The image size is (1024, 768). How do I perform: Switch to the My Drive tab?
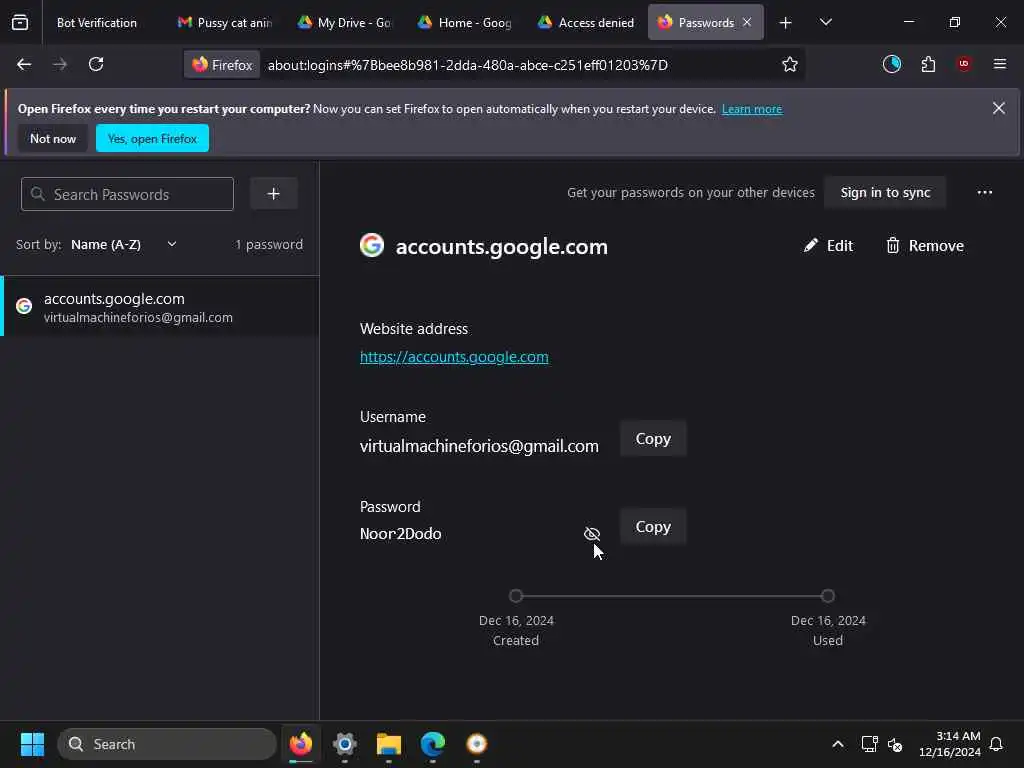[x=345, y=23]
